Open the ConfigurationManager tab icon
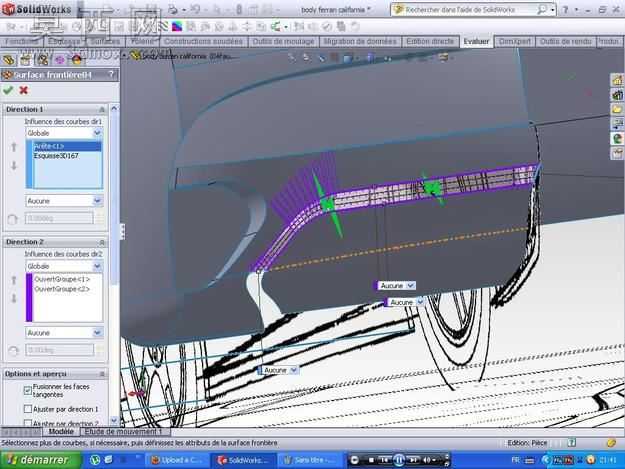The width and height of the screenshot is (625, 469). coord(43,60)
